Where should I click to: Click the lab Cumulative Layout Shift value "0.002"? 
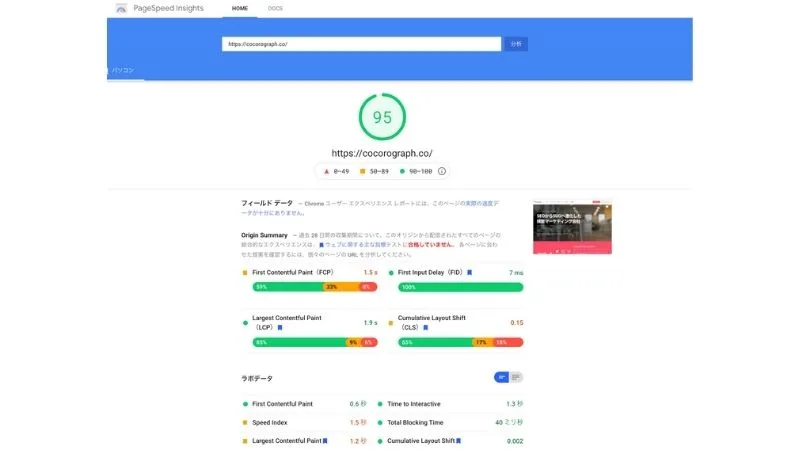click(515, 441)
